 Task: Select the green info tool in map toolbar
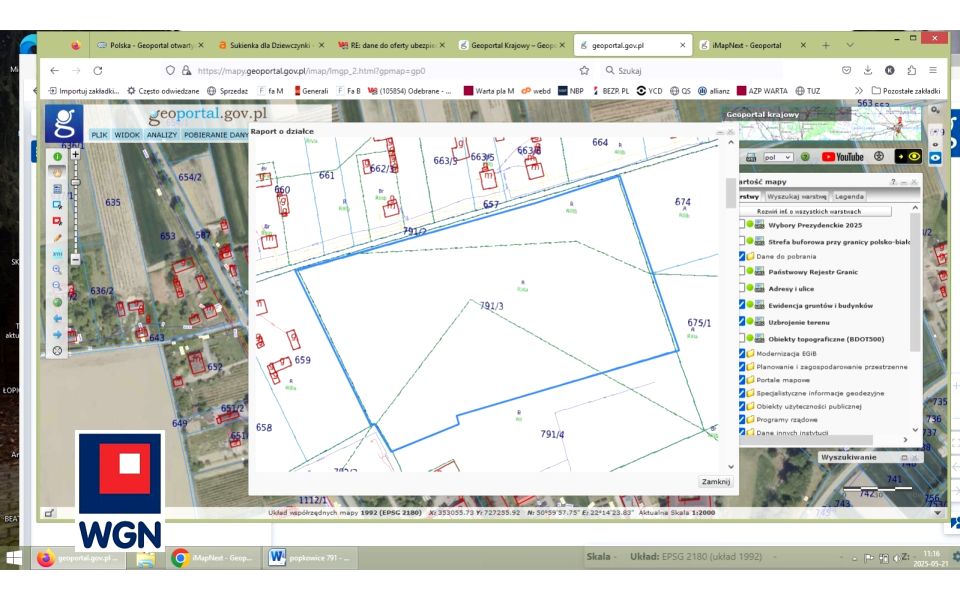click(58, 157)
